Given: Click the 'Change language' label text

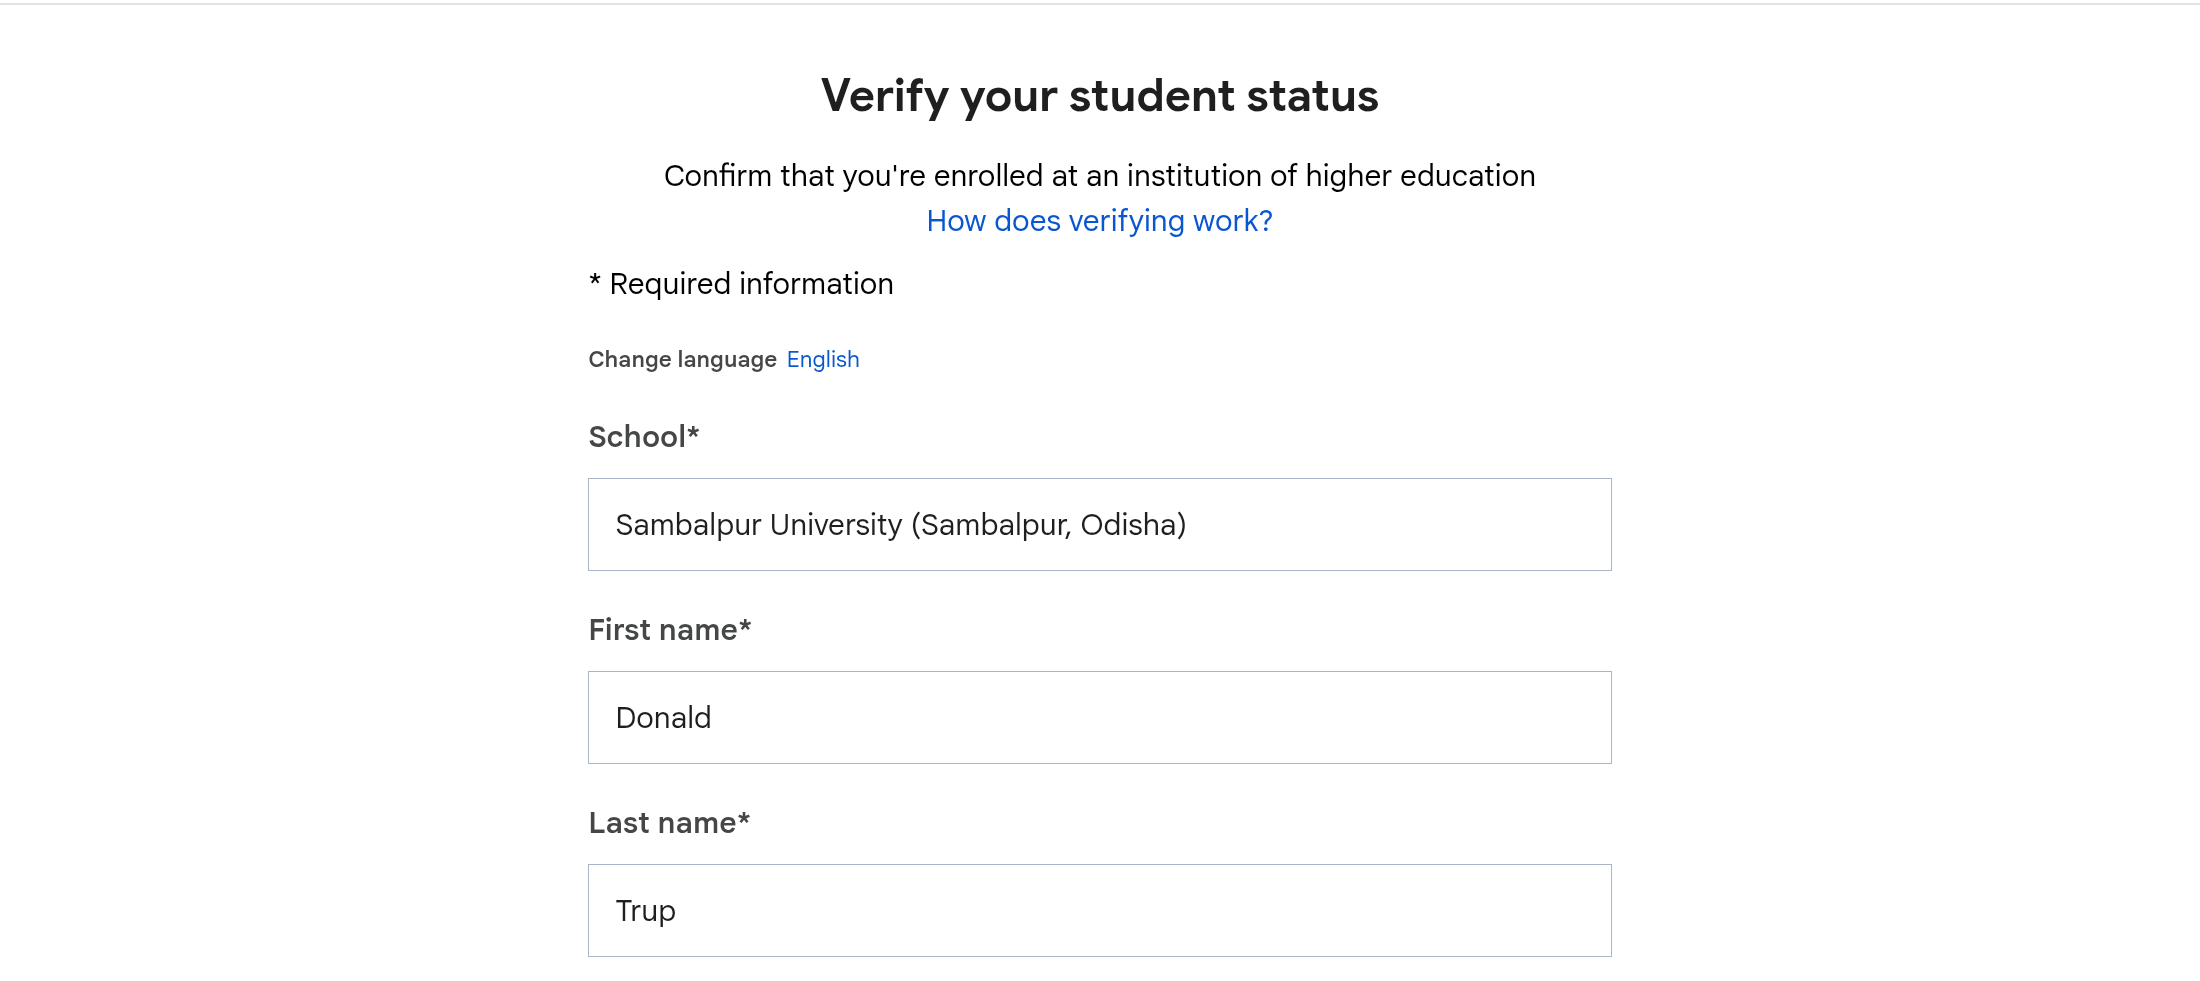Looking at the screenshot, I should 682,359.
